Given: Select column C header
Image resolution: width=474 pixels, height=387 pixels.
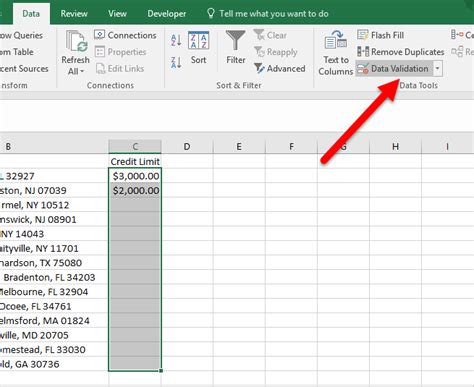Looking at the screenshot, I should [x=135, y=146].
